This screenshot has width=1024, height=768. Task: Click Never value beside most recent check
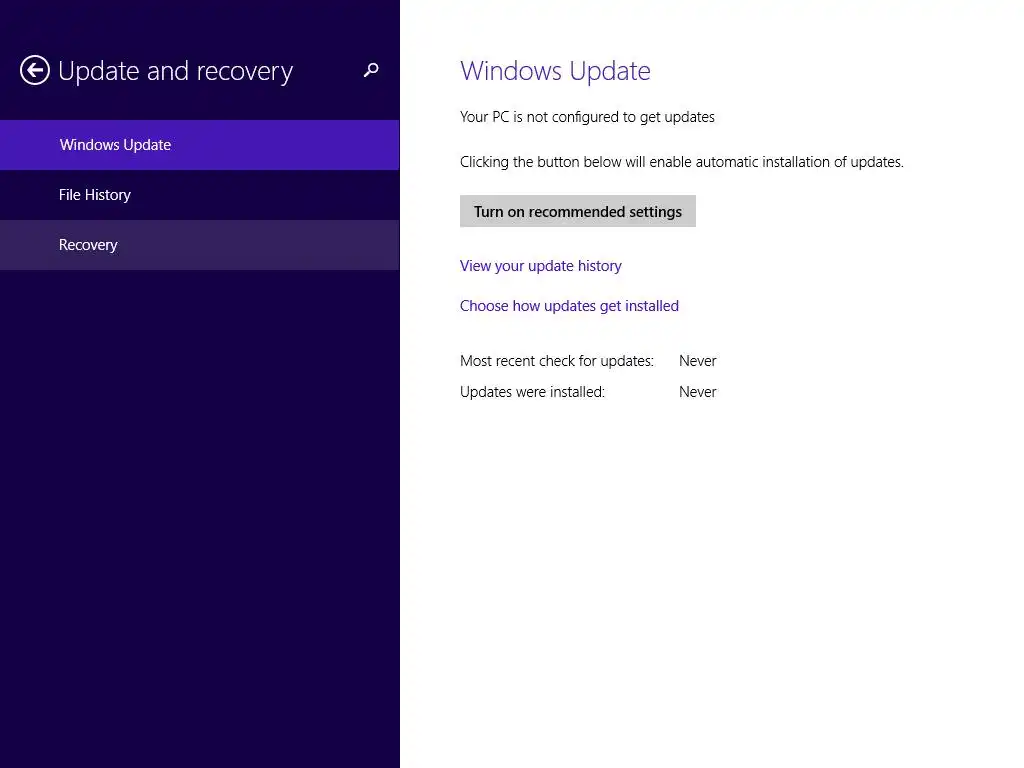[697, 360]
